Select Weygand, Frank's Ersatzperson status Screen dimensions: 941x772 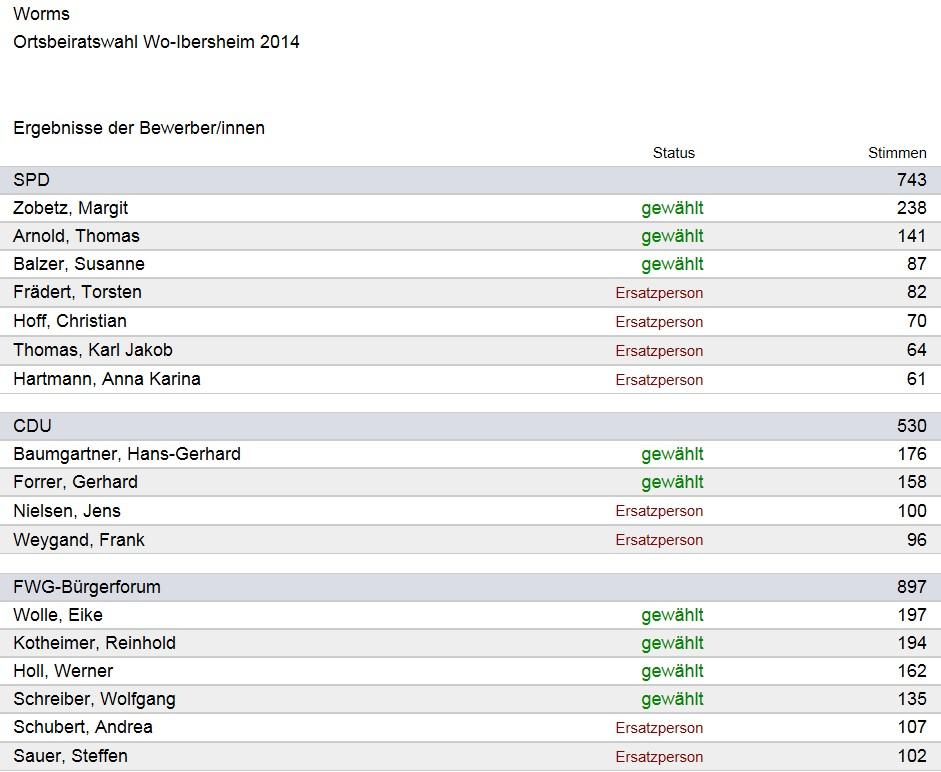tap(659, 540)
